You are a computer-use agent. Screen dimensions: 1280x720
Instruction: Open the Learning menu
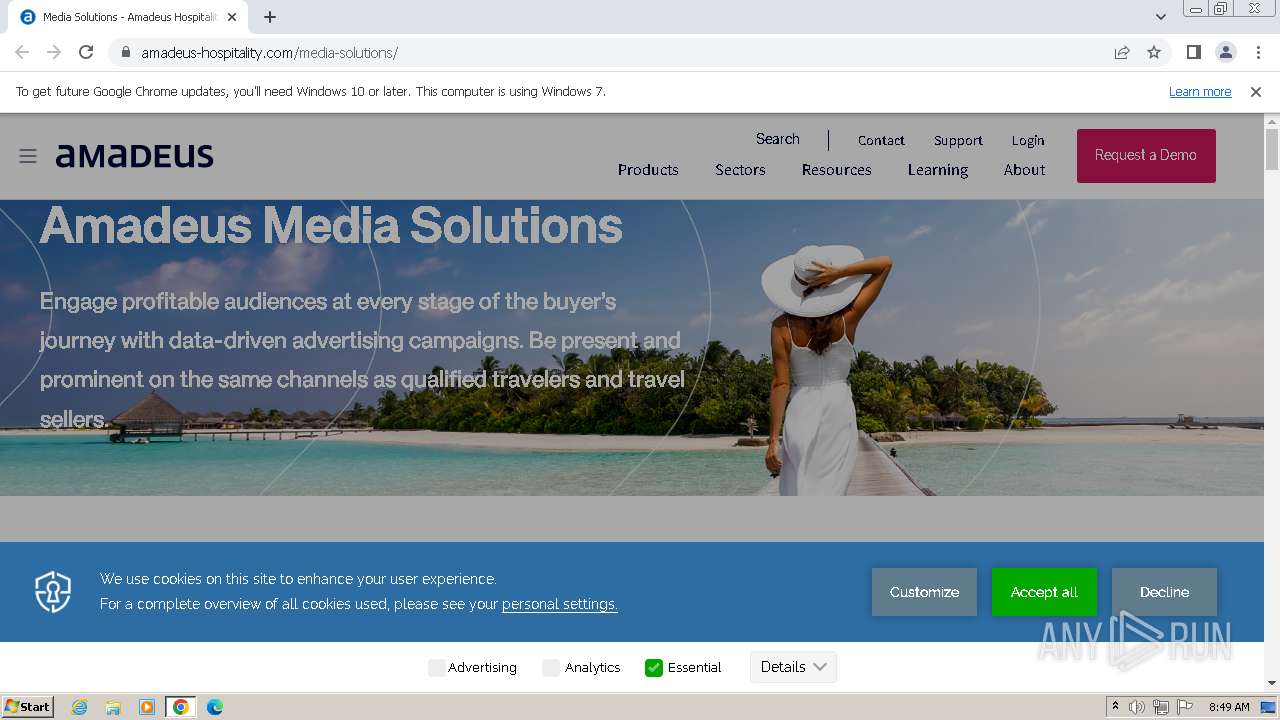point(938,170)
